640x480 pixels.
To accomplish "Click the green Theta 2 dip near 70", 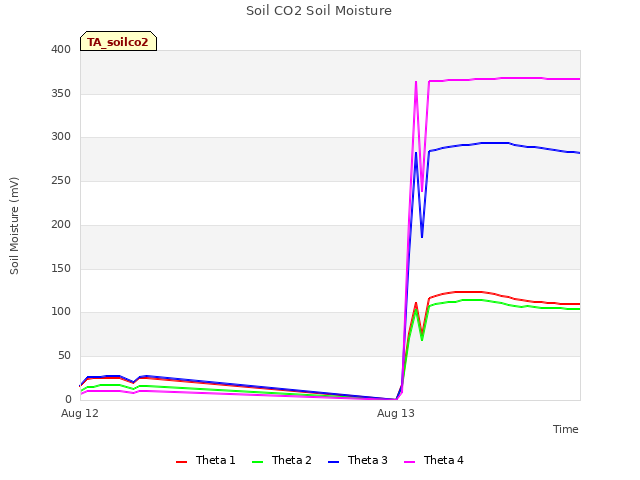I will 422,339.
